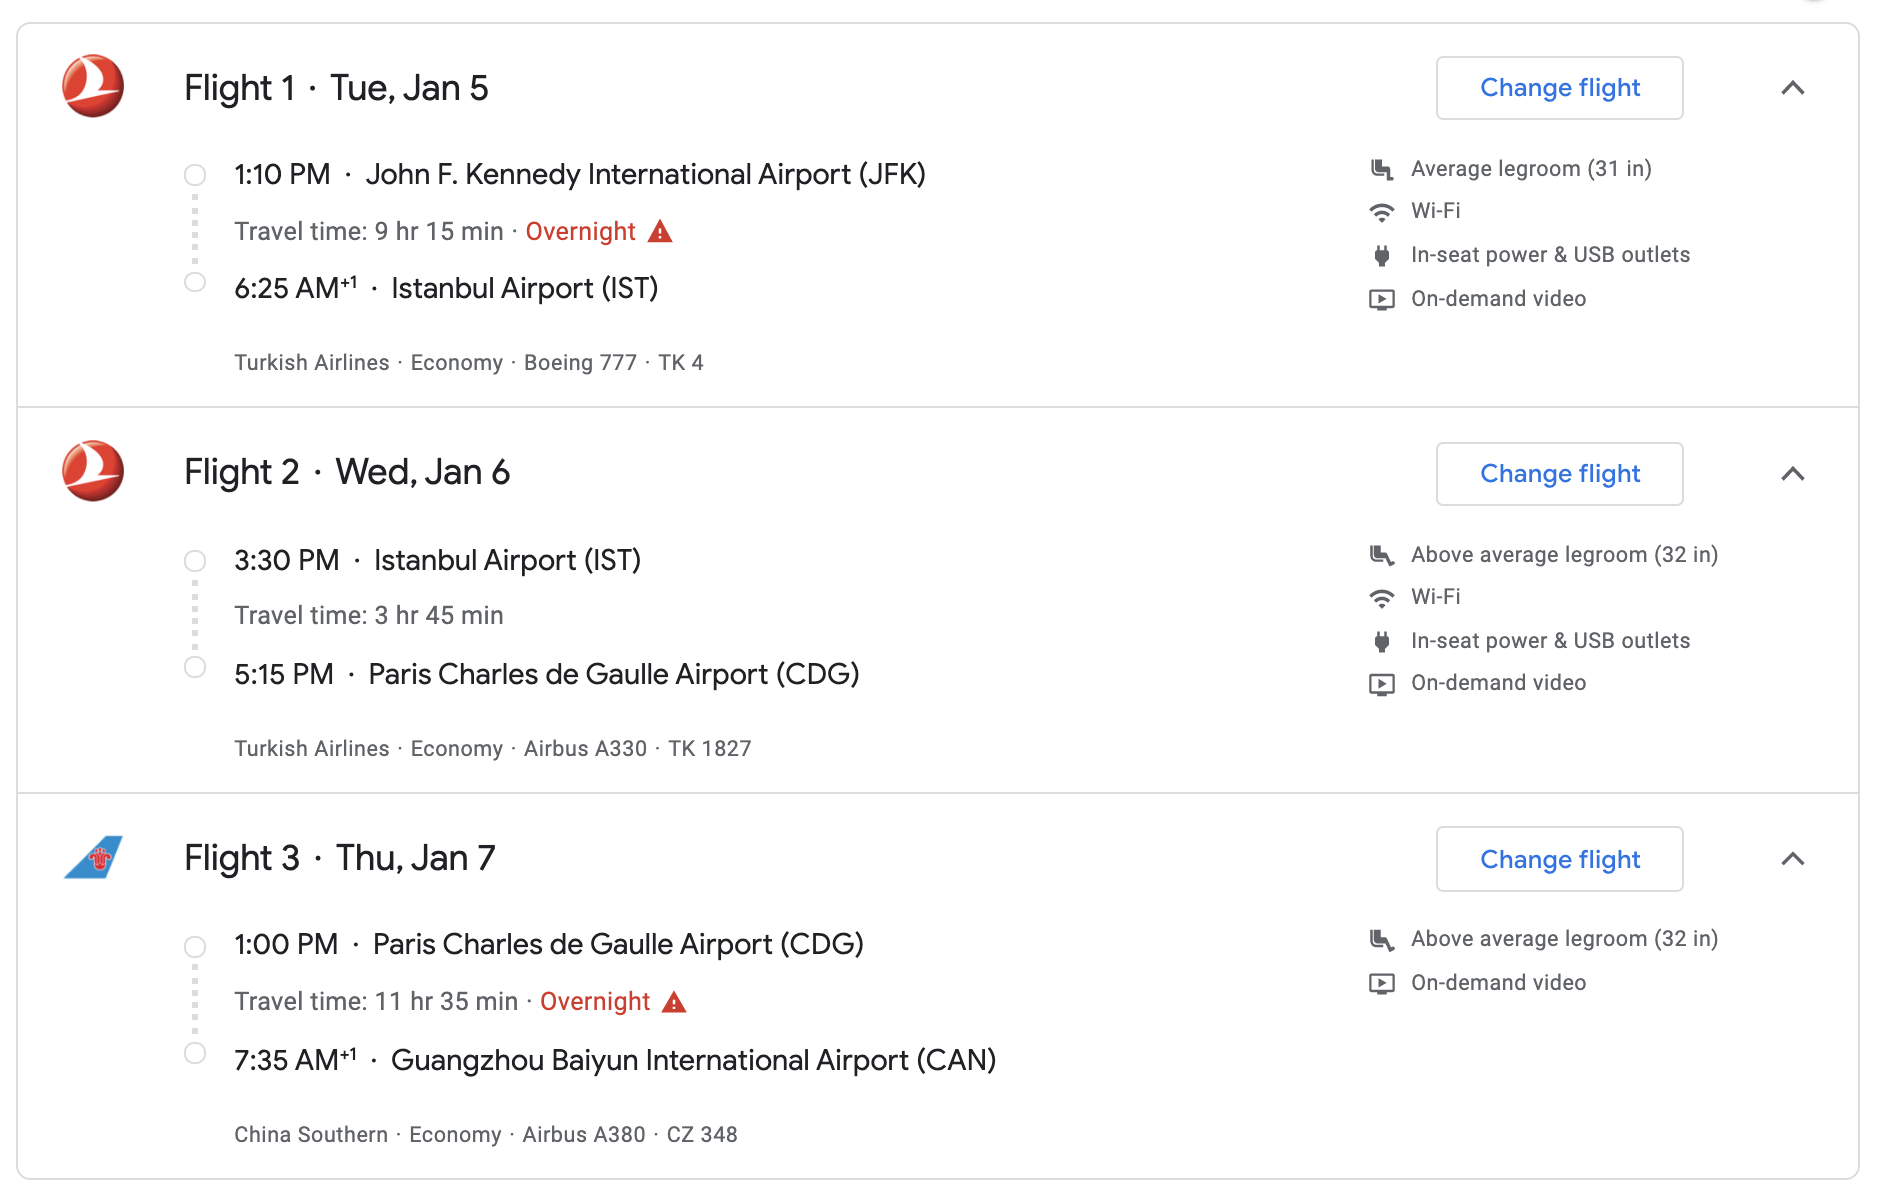
Task: Click the Turkish Airlines logo for Flight 2
Action: tap(93, 471)
